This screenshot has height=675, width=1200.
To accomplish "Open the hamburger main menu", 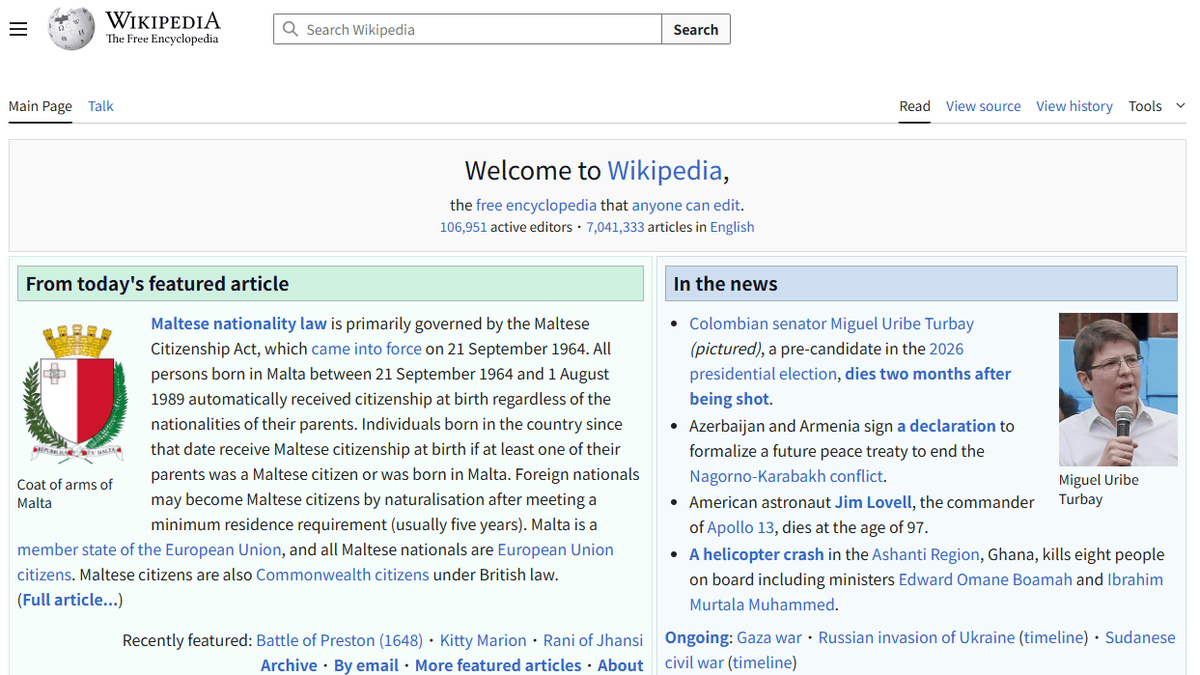I will point(18,29).
